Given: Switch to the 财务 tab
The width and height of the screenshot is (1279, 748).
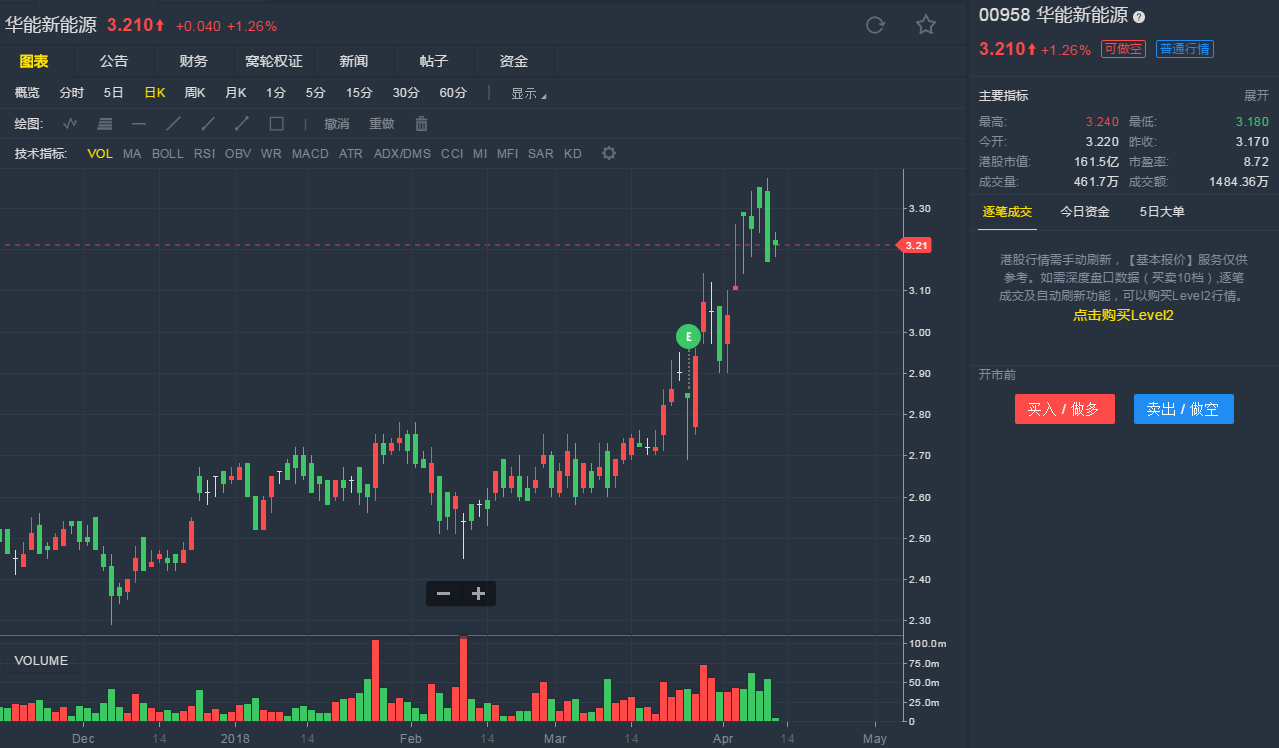Looking at the screenshot, I should point(193,60).
